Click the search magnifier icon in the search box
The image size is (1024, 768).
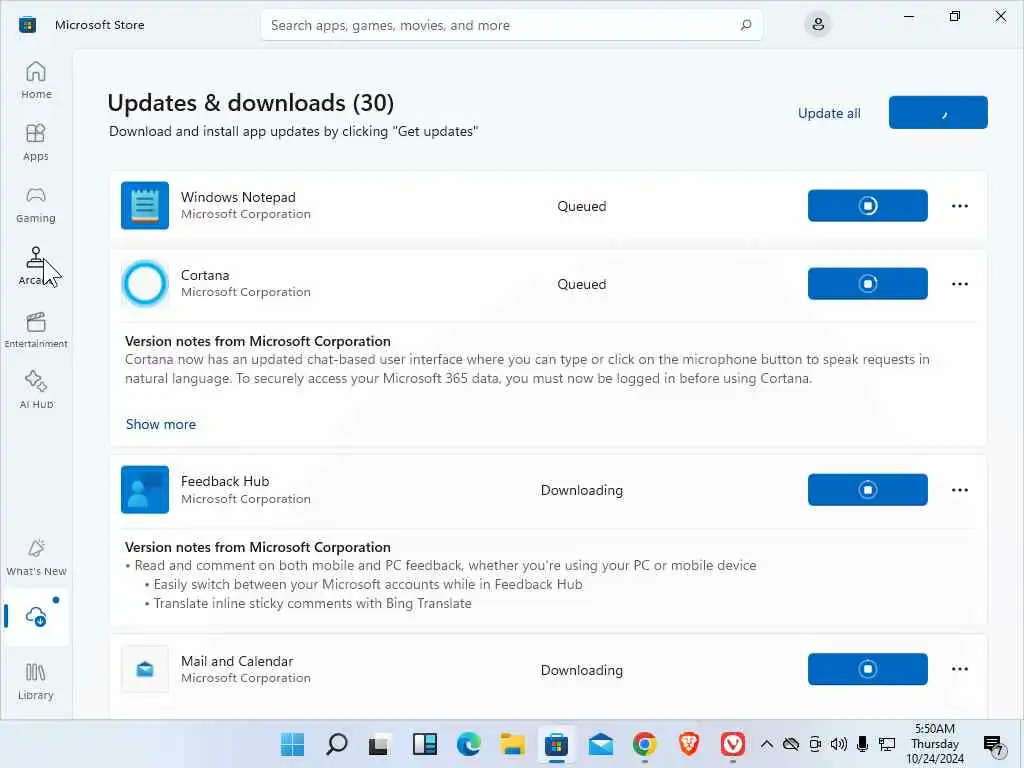[x=746, y=25]
